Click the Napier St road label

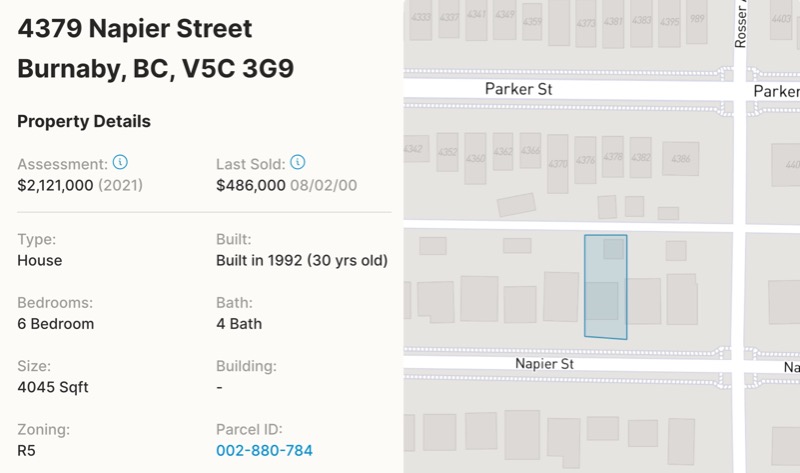544,364
